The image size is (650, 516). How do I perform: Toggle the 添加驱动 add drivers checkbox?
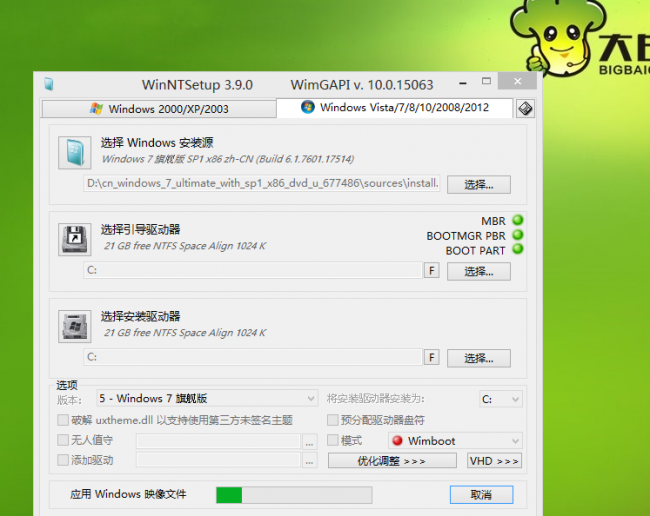(x=63, y=460)
